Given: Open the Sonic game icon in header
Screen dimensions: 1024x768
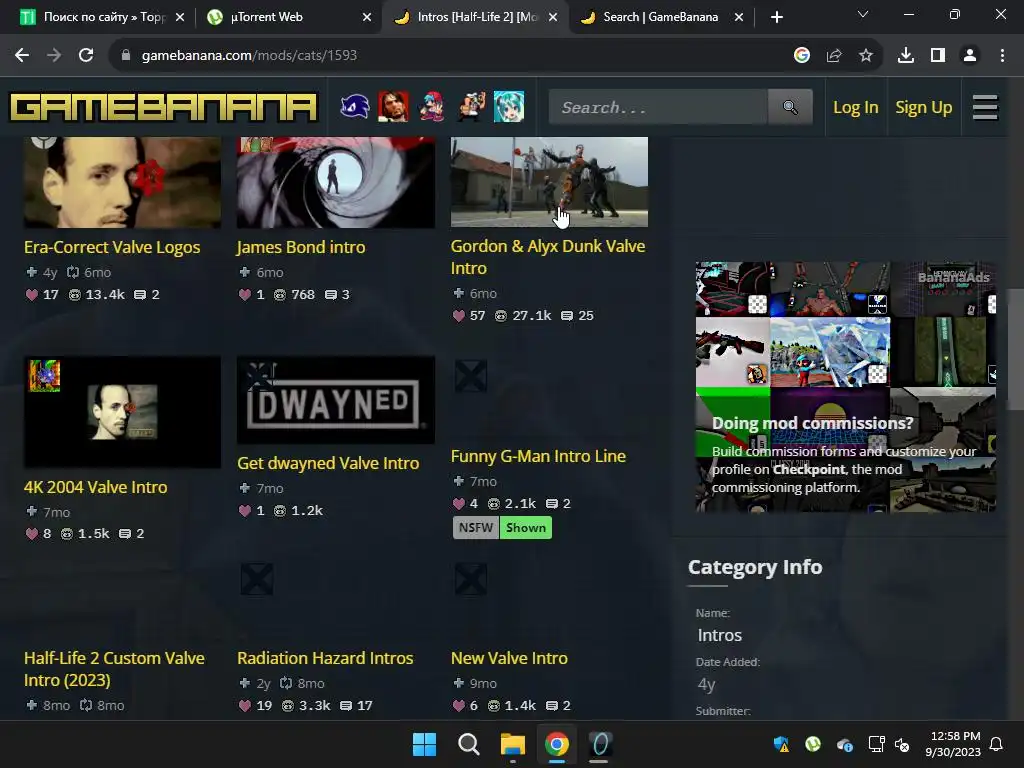Looking at the screenshot, I should pos(355,106).
